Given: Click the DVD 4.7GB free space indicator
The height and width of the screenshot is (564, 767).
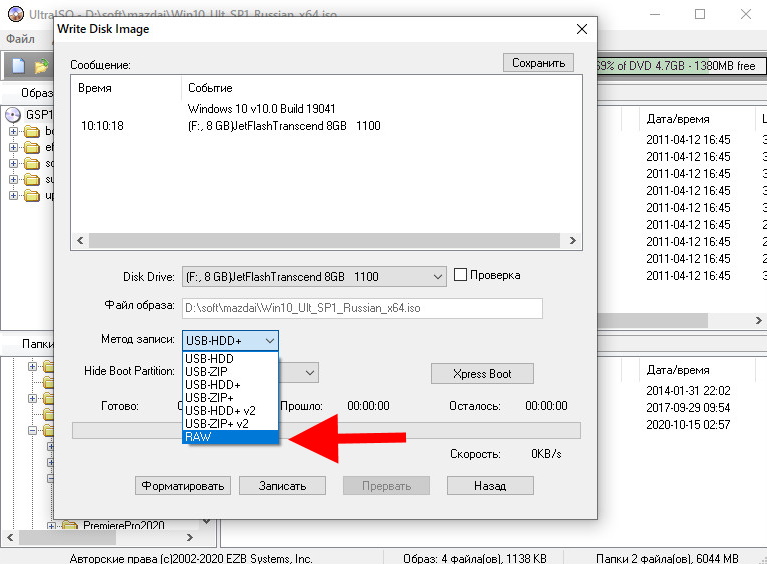Looking at the screenshot, I should pos(681,66).
